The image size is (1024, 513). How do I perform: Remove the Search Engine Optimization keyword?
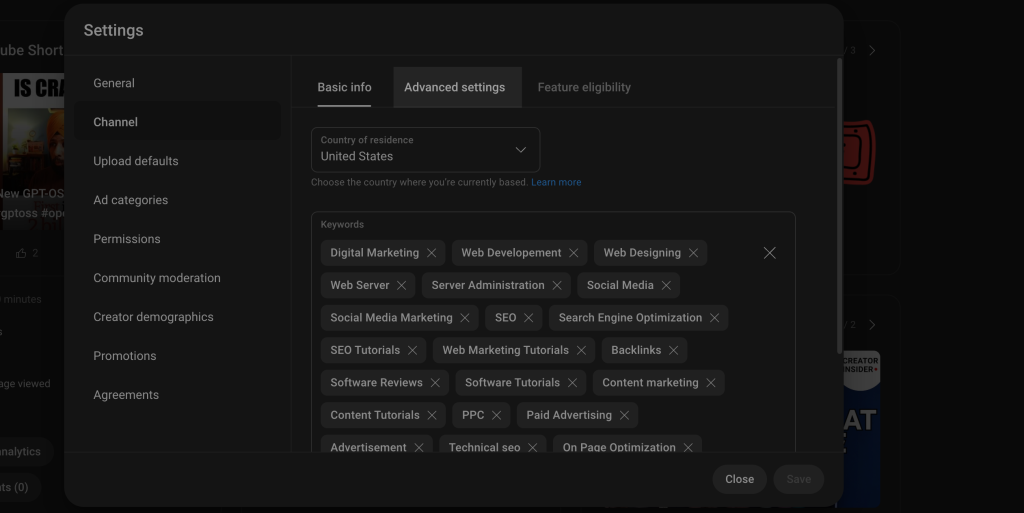tap(714, 318)
